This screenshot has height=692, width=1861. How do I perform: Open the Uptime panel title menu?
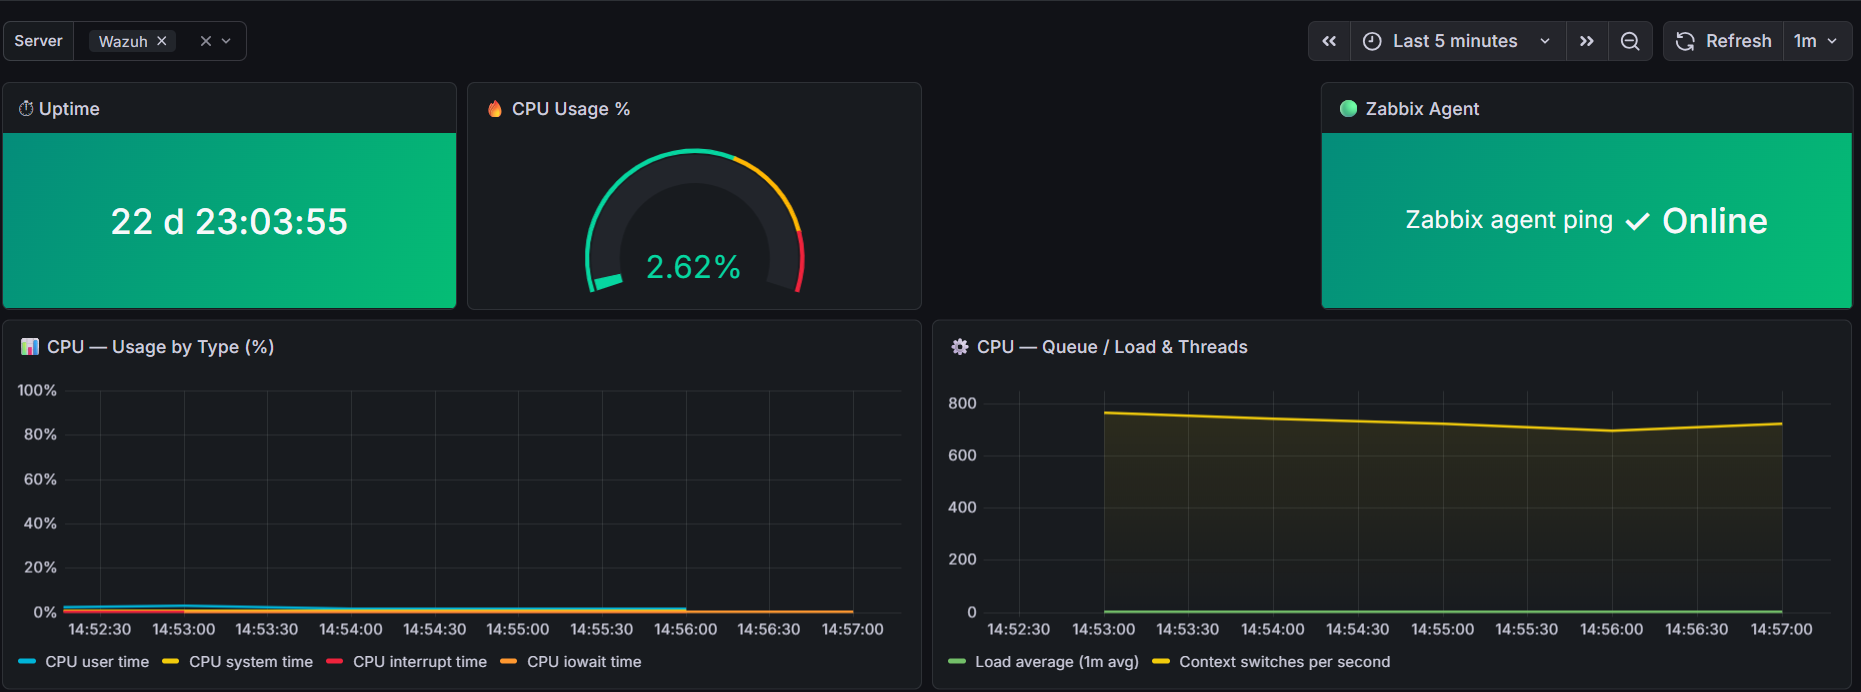tap(69, 109)
